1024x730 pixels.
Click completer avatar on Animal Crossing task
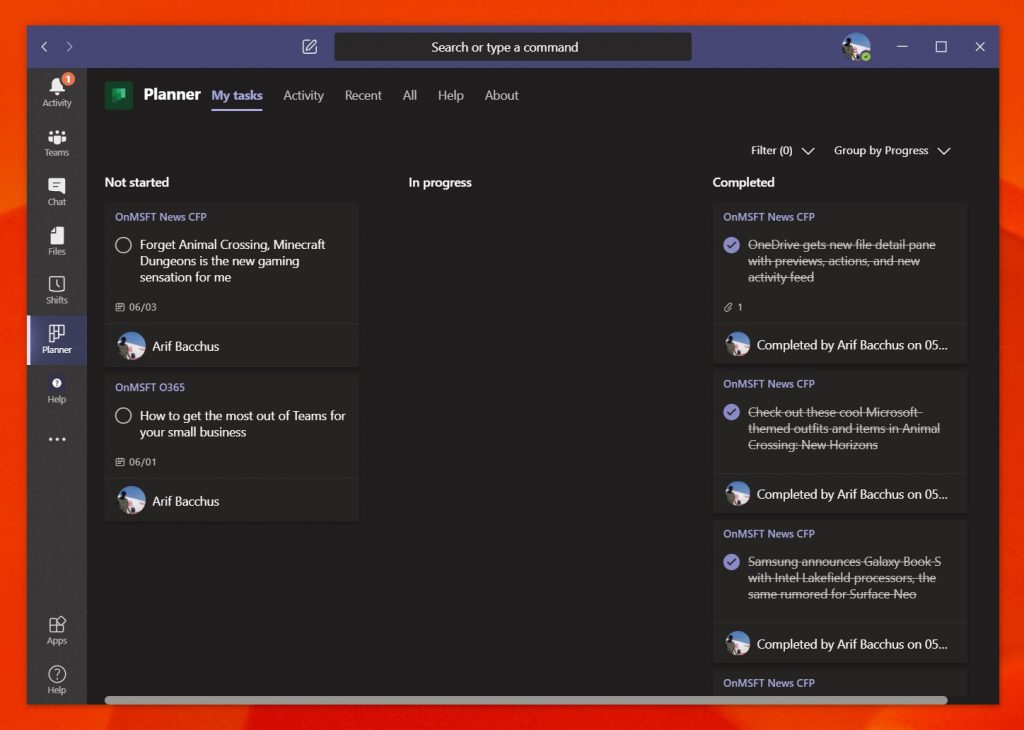tap(737, 494)
